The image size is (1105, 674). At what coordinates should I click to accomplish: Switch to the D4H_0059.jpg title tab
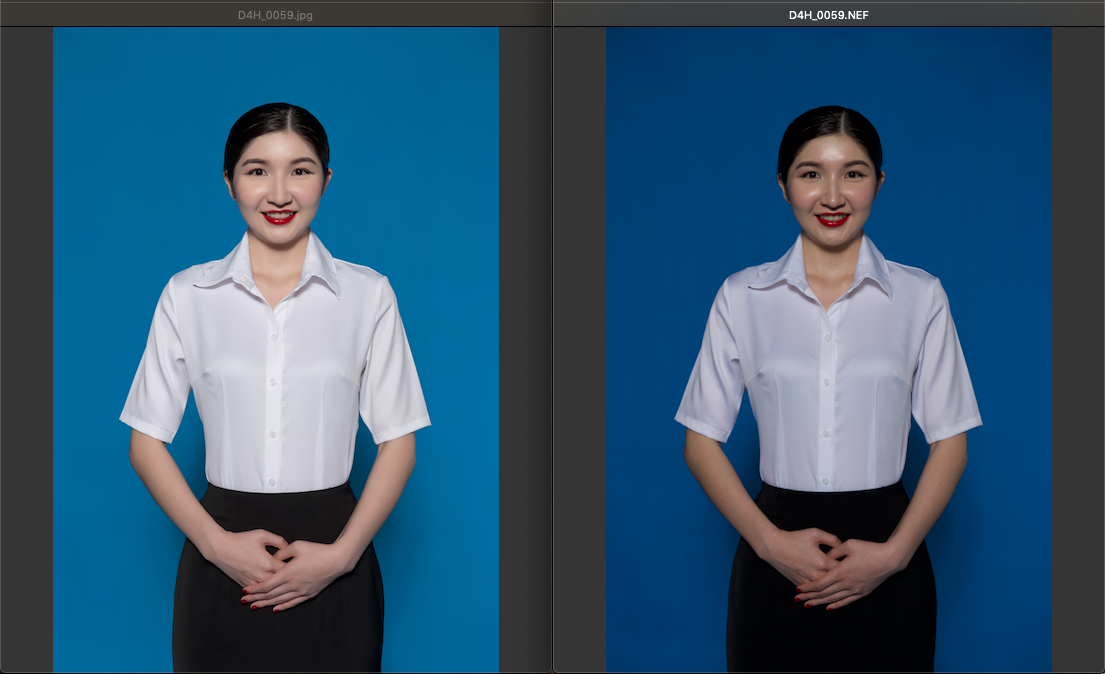[275, 14]
